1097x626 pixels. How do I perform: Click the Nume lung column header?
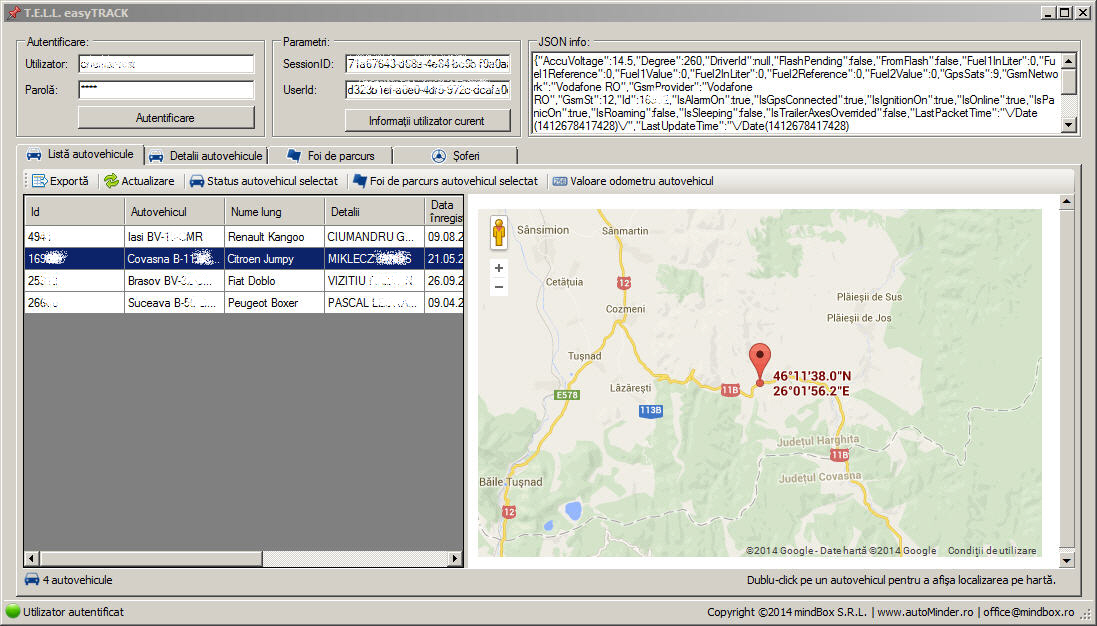[x=275, y=211]
